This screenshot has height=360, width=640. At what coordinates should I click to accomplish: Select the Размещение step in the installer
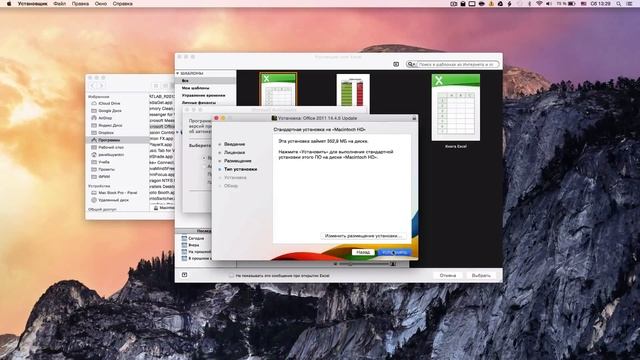pos(238,161)
